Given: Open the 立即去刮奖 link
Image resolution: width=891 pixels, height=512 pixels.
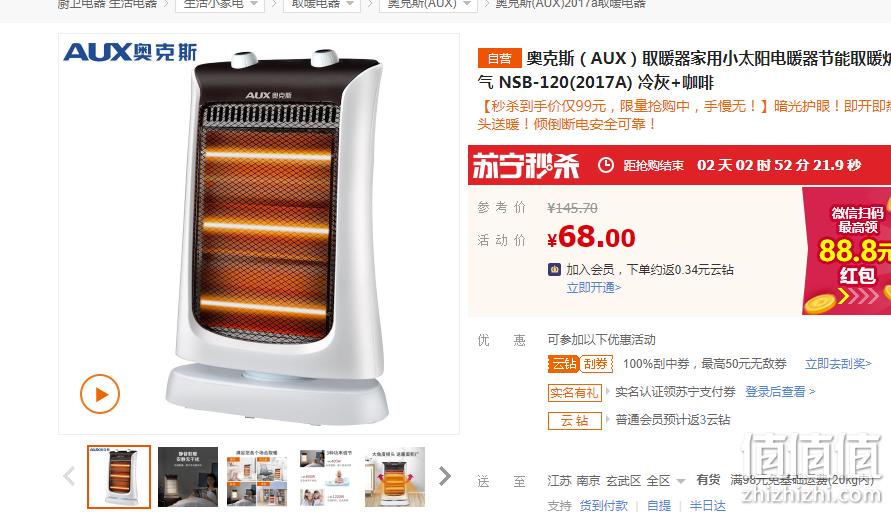Looking at the screenshot, I should pyautogui.click(x=838, y=364).
